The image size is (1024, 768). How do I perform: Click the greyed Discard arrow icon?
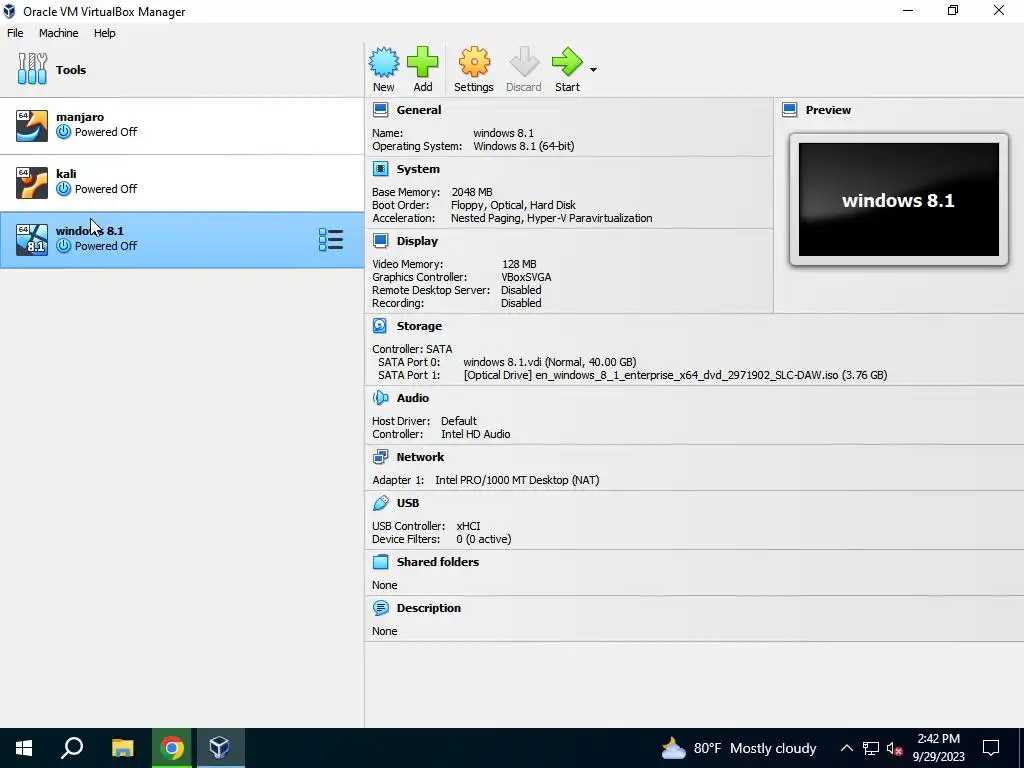coord(524,62)
